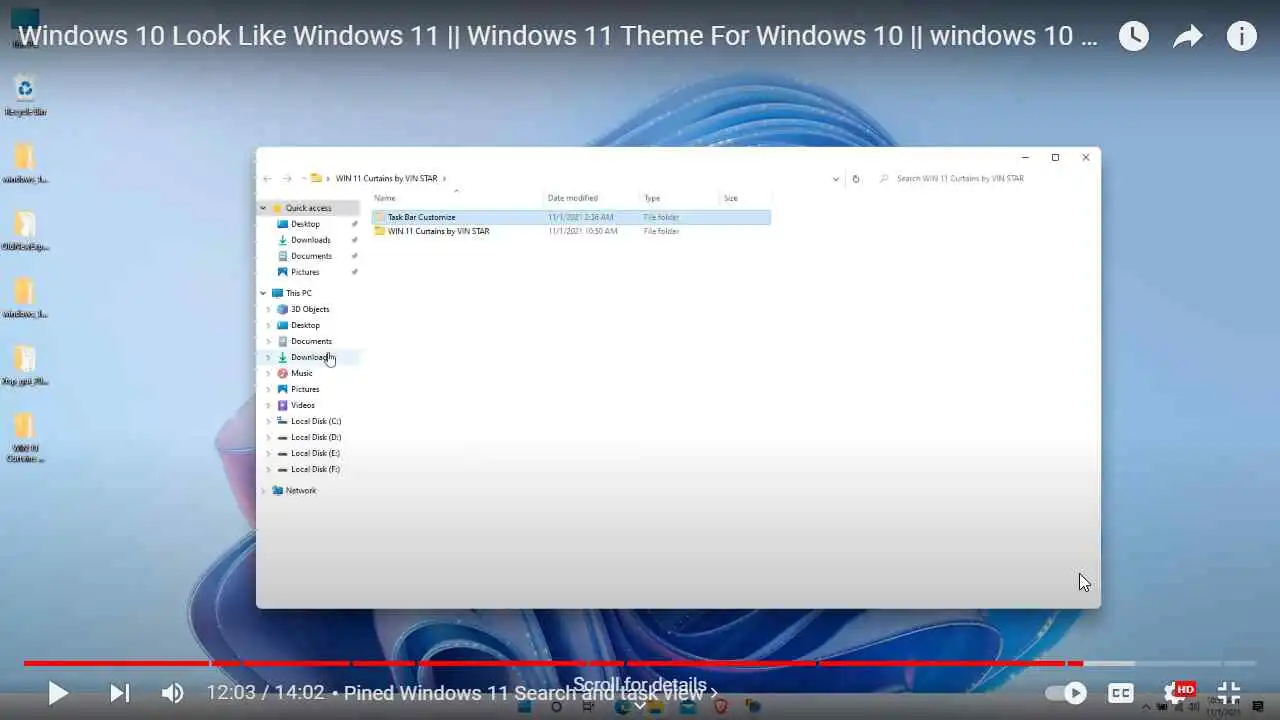Select the 'WIN 11 Curtains by VIN STAR' folder row
1280x720 pixels.
(571, 231)
